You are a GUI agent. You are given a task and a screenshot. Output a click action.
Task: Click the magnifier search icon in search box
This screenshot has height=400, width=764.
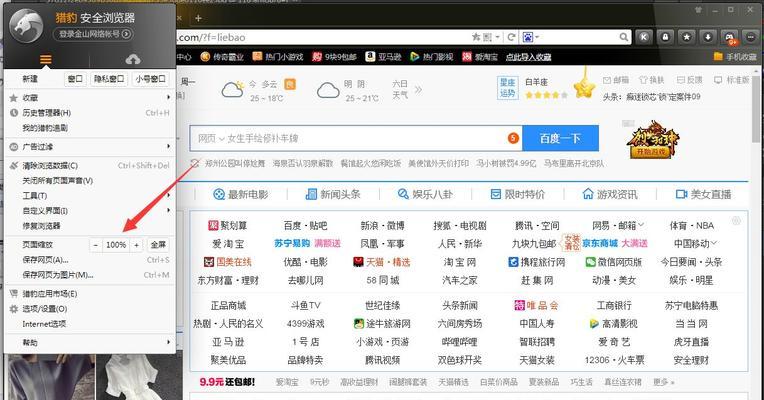[x=624, y=37]
